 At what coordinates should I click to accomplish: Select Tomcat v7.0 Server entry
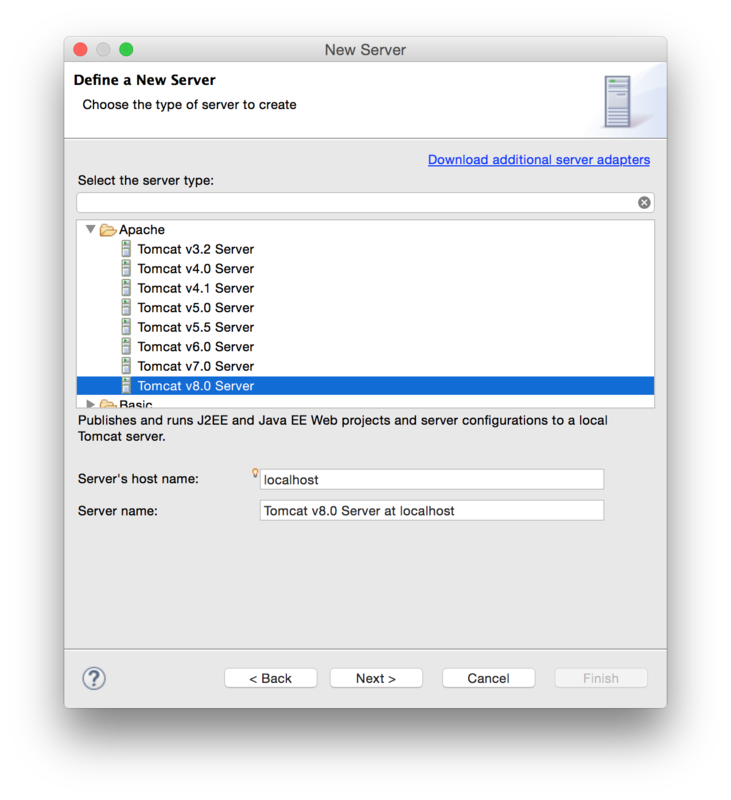point(195,366)
